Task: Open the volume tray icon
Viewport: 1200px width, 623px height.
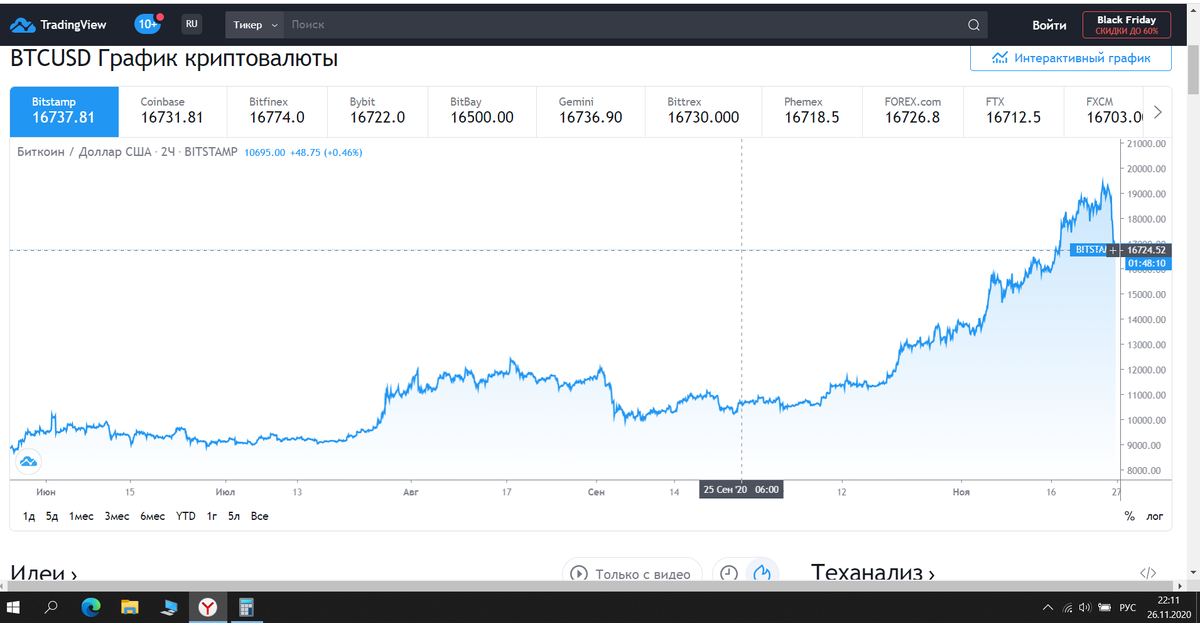Action: 1084,607
